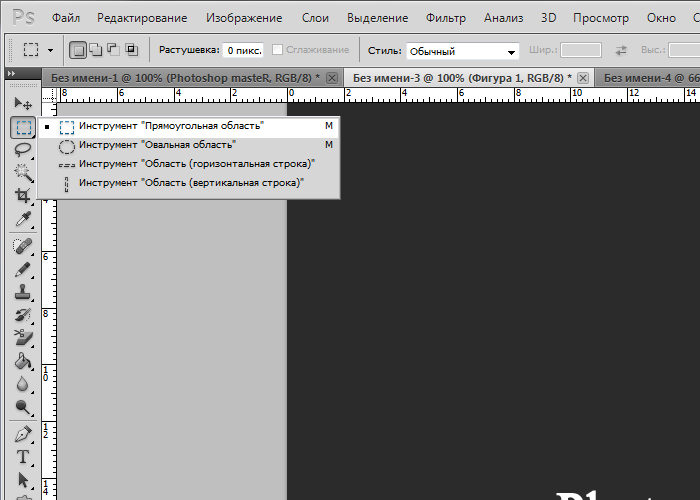This screenshot has height=500, width=700.
Task: Select the Paint Bucket tool
Action: (23, 361)
